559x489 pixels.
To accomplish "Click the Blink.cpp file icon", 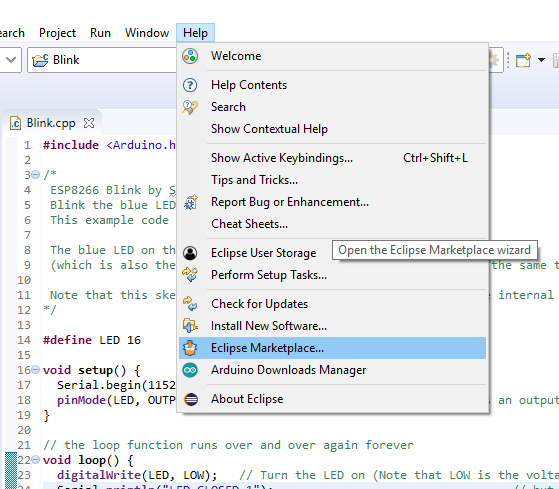I will tap(15, 123).
